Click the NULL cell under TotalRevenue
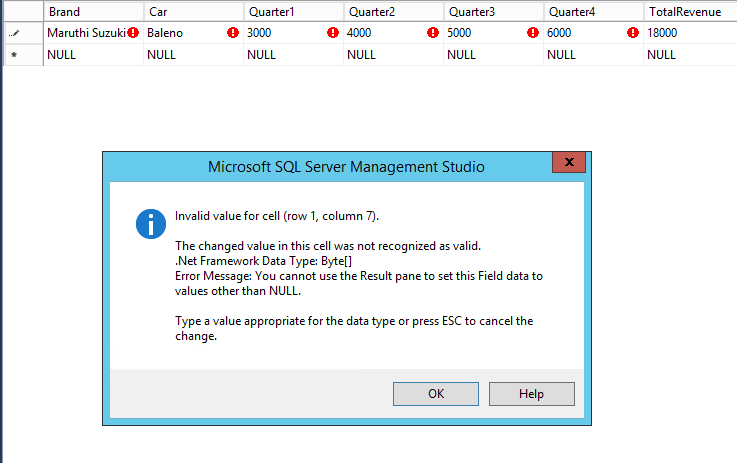This screenshot has height=463, width=737. [690, 55]
